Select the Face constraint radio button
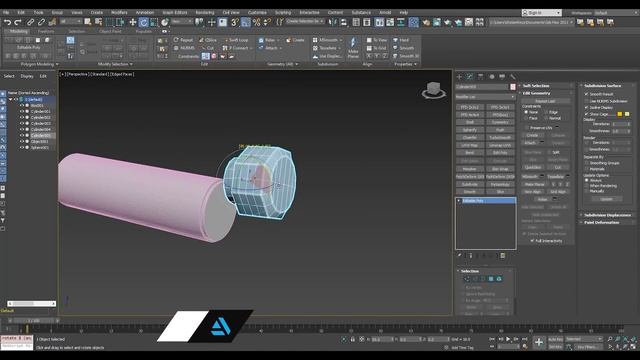This screenshot has width=640, height=360. [x=526, y=118]
